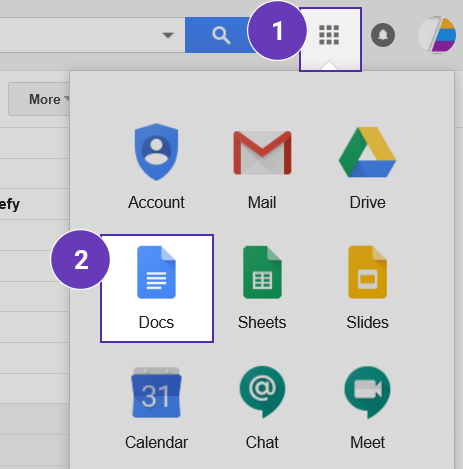Click the Docs label text
Screen dimensions: 463x469
click(x=156, y=322)
